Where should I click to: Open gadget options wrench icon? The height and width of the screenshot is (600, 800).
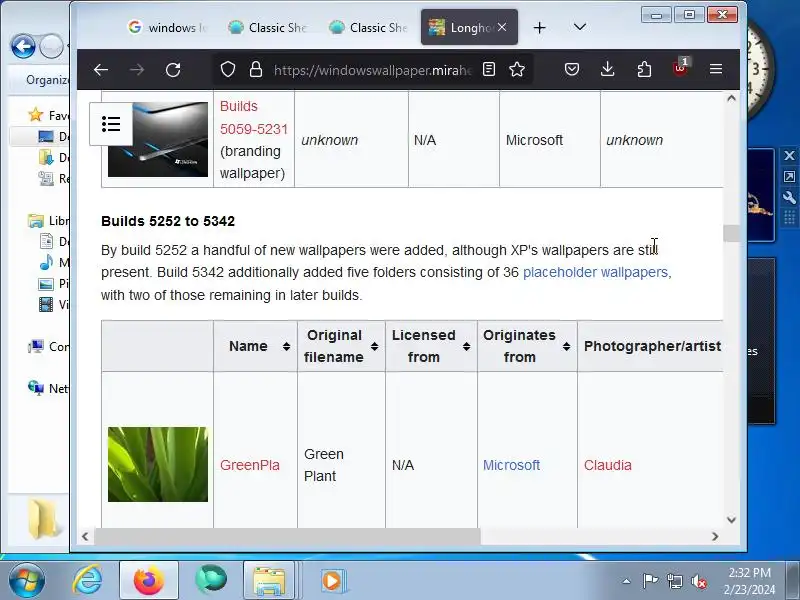click(x=789, y=197)
